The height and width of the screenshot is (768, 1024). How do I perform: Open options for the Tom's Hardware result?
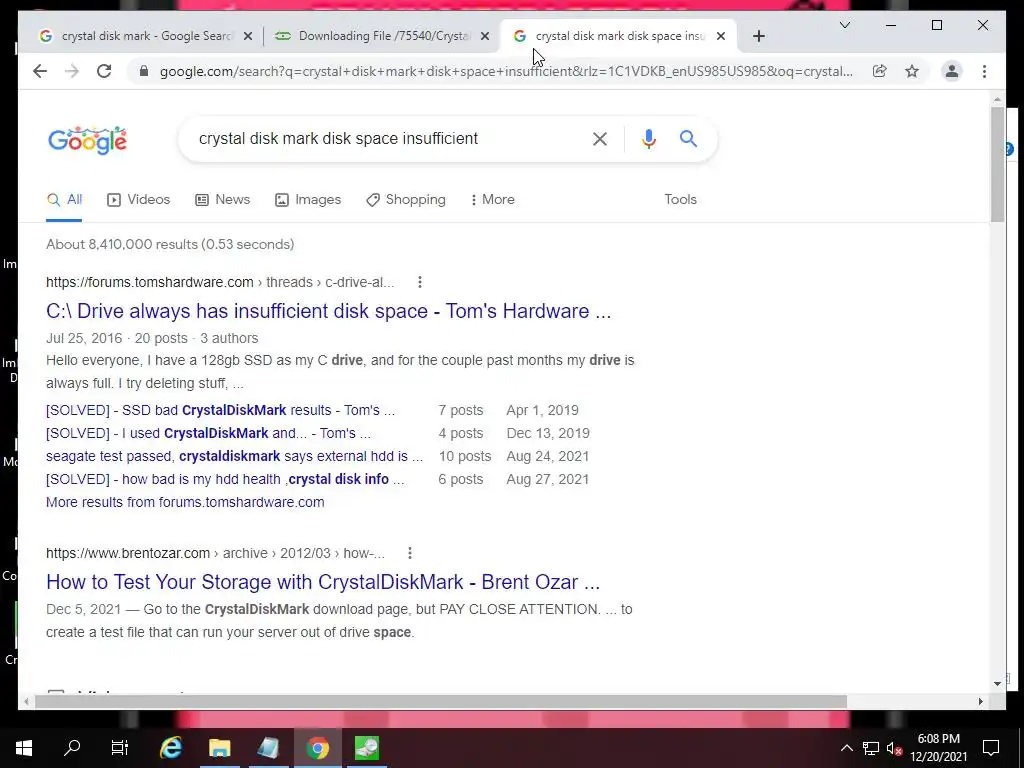(420, 282)
